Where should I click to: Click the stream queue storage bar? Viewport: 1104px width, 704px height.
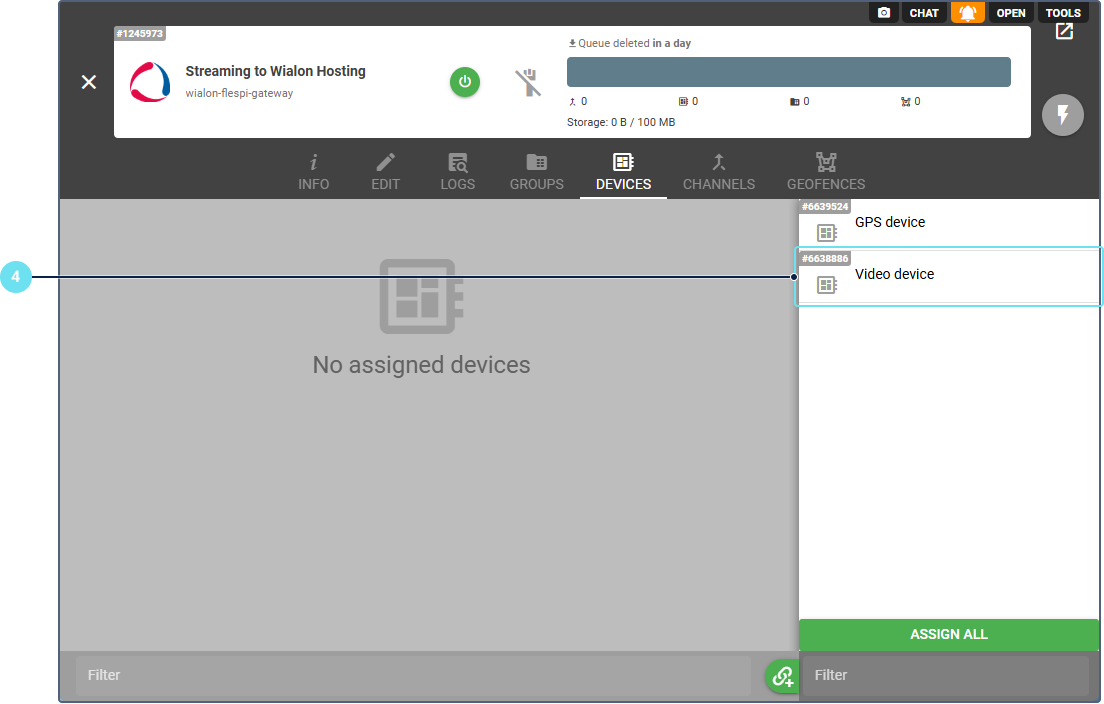tap(788, 72)
